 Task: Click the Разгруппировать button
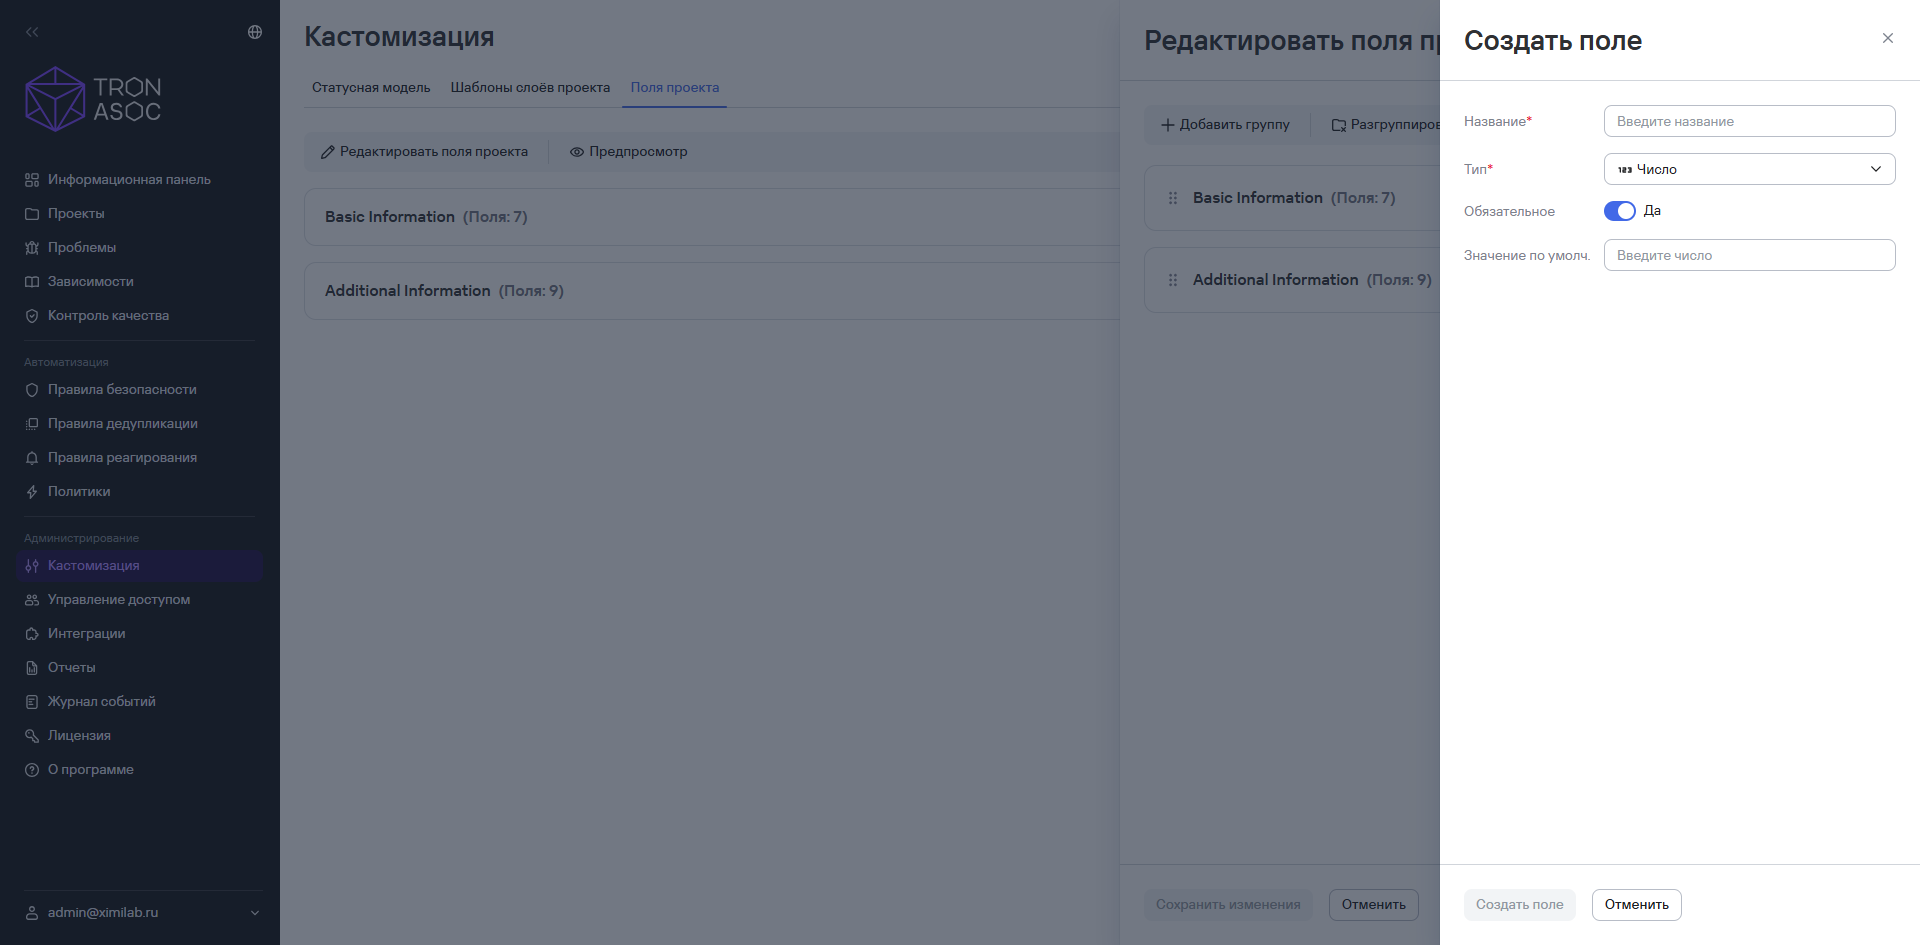(x=1385, y=125)
